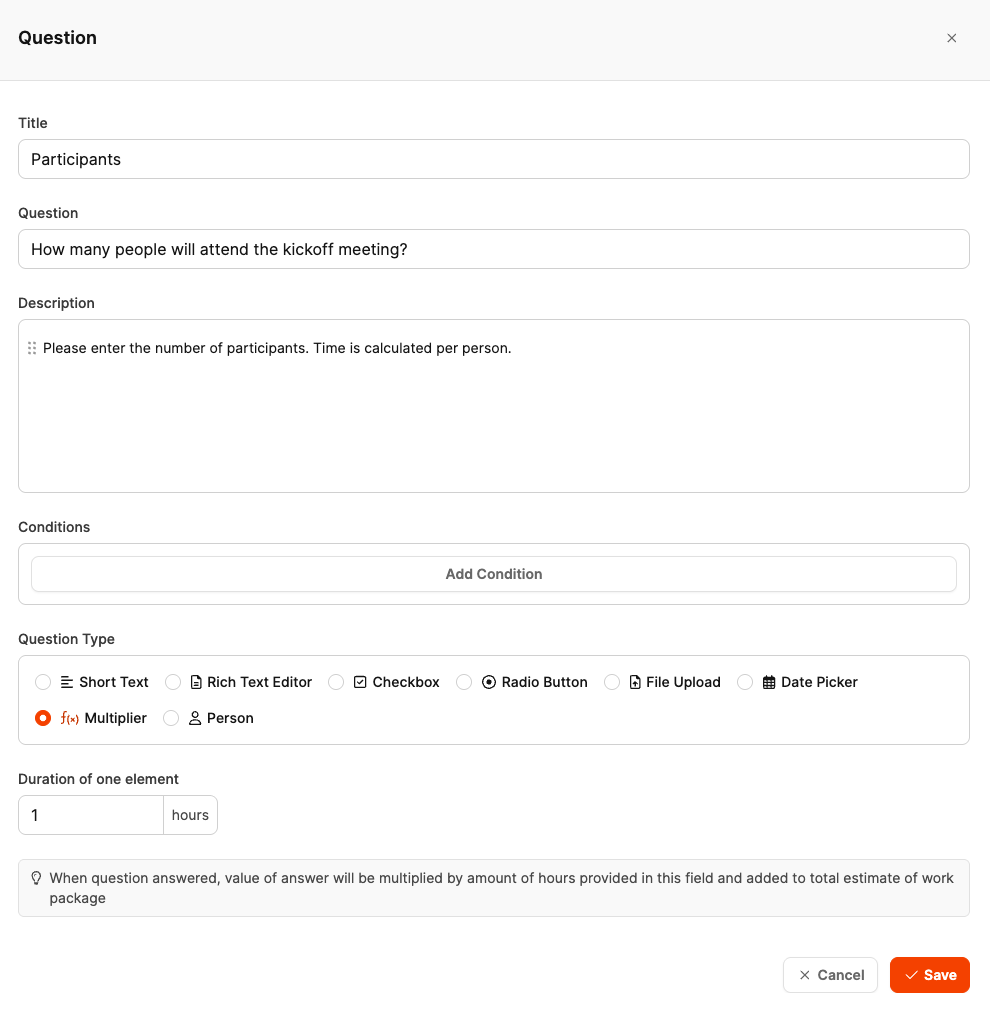Click the Duration of one element field
This screenshot has height=1019, width=990.
click(x=91, y=815)
